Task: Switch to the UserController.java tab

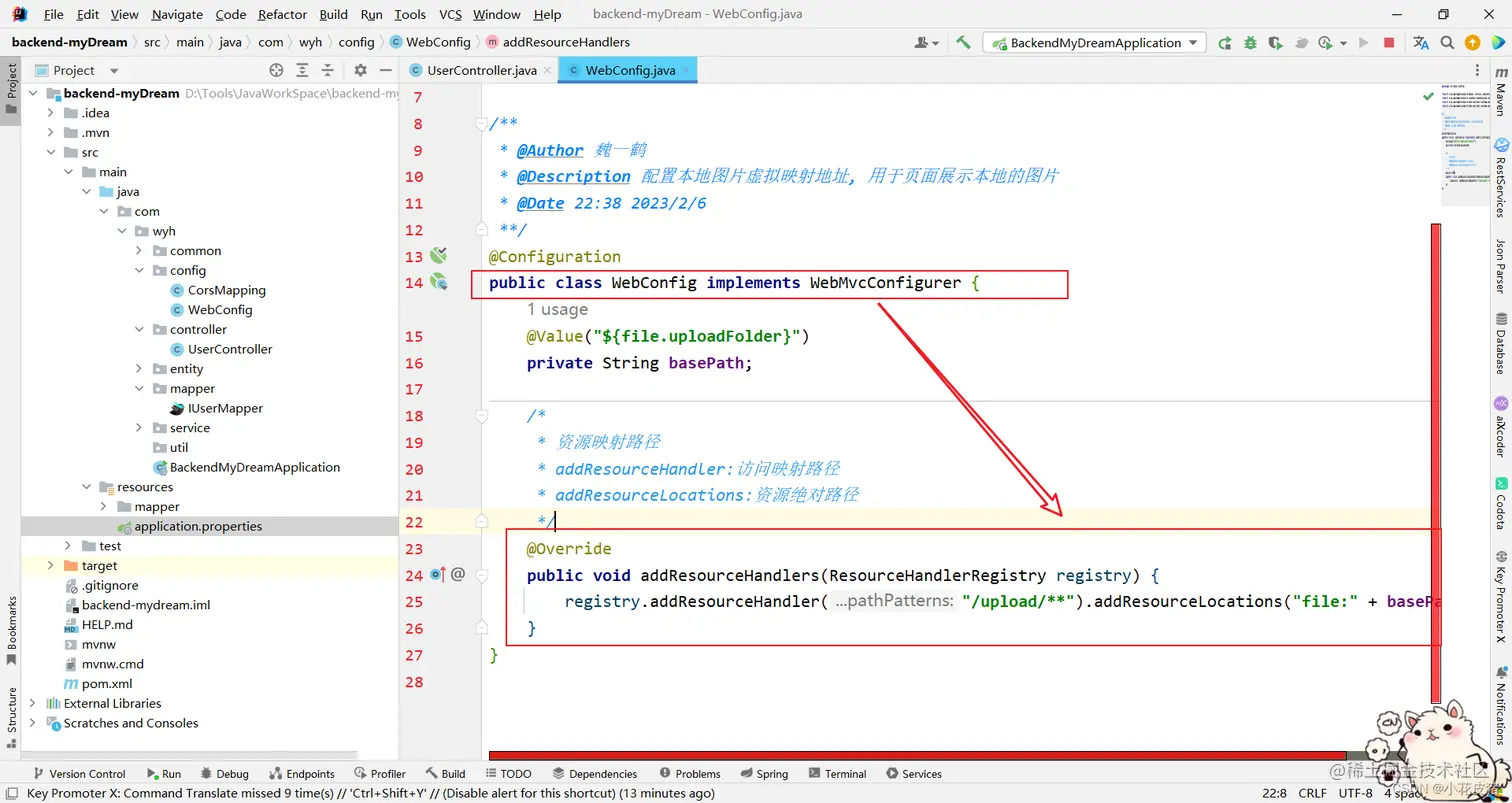Action: pos(481,70)
